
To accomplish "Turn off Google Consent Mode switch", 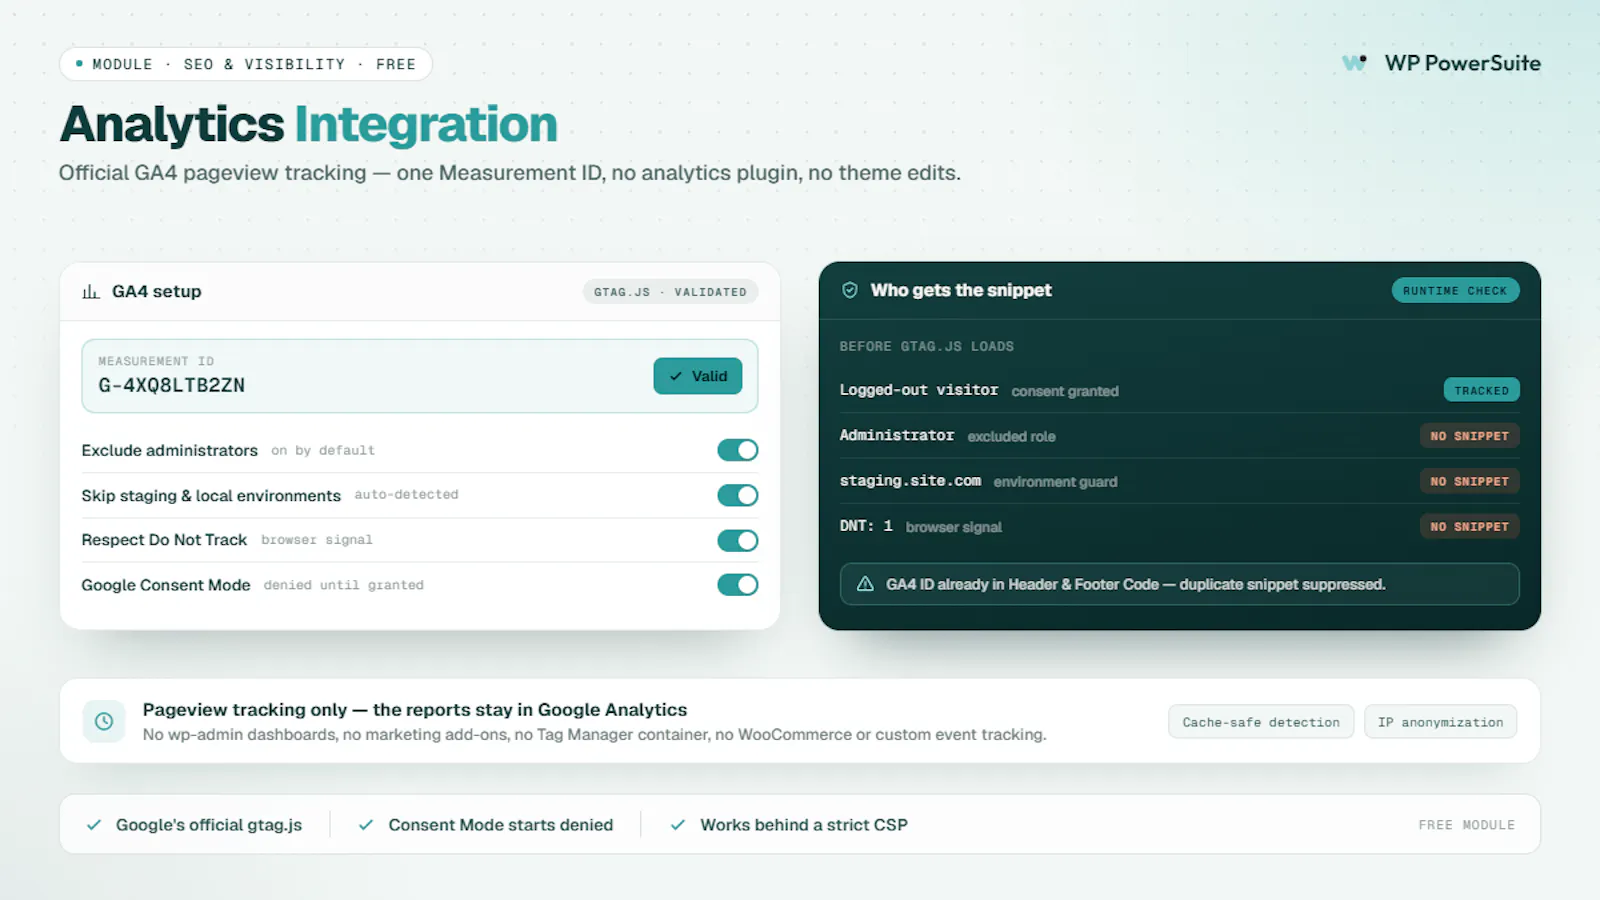I will [x=738, y=584].
